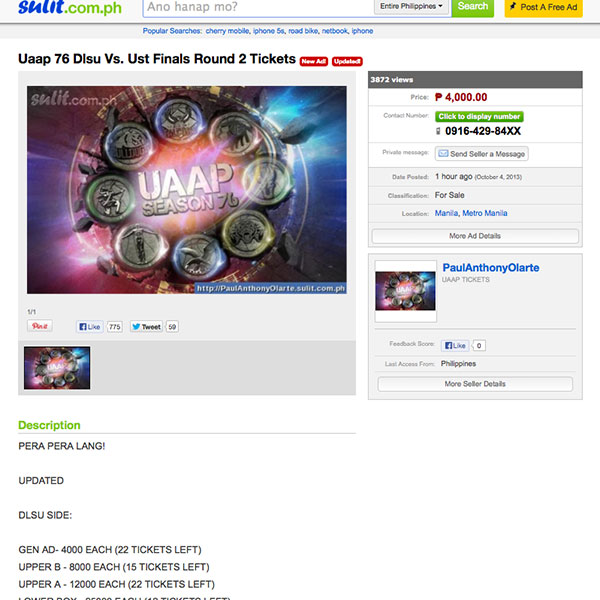This screenshot has width=600, height=600.
Task: Visit PaulAnthonyOlarte seller profile link
Action: point(491,267)
